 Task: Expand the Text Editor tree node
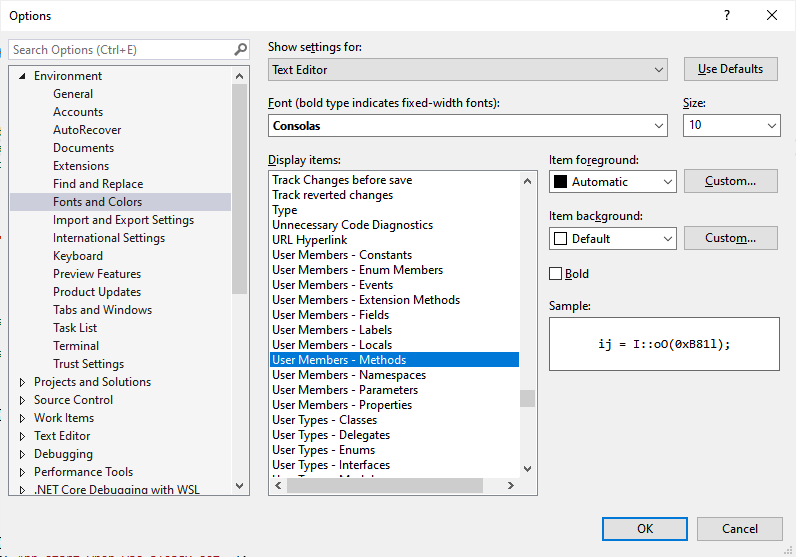click(x=22, y=436)
